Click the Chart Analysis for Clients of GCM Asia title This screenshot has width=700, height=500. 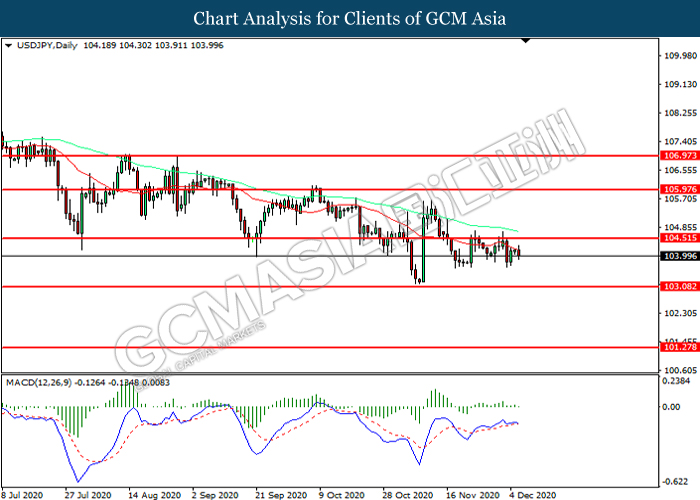350,19
